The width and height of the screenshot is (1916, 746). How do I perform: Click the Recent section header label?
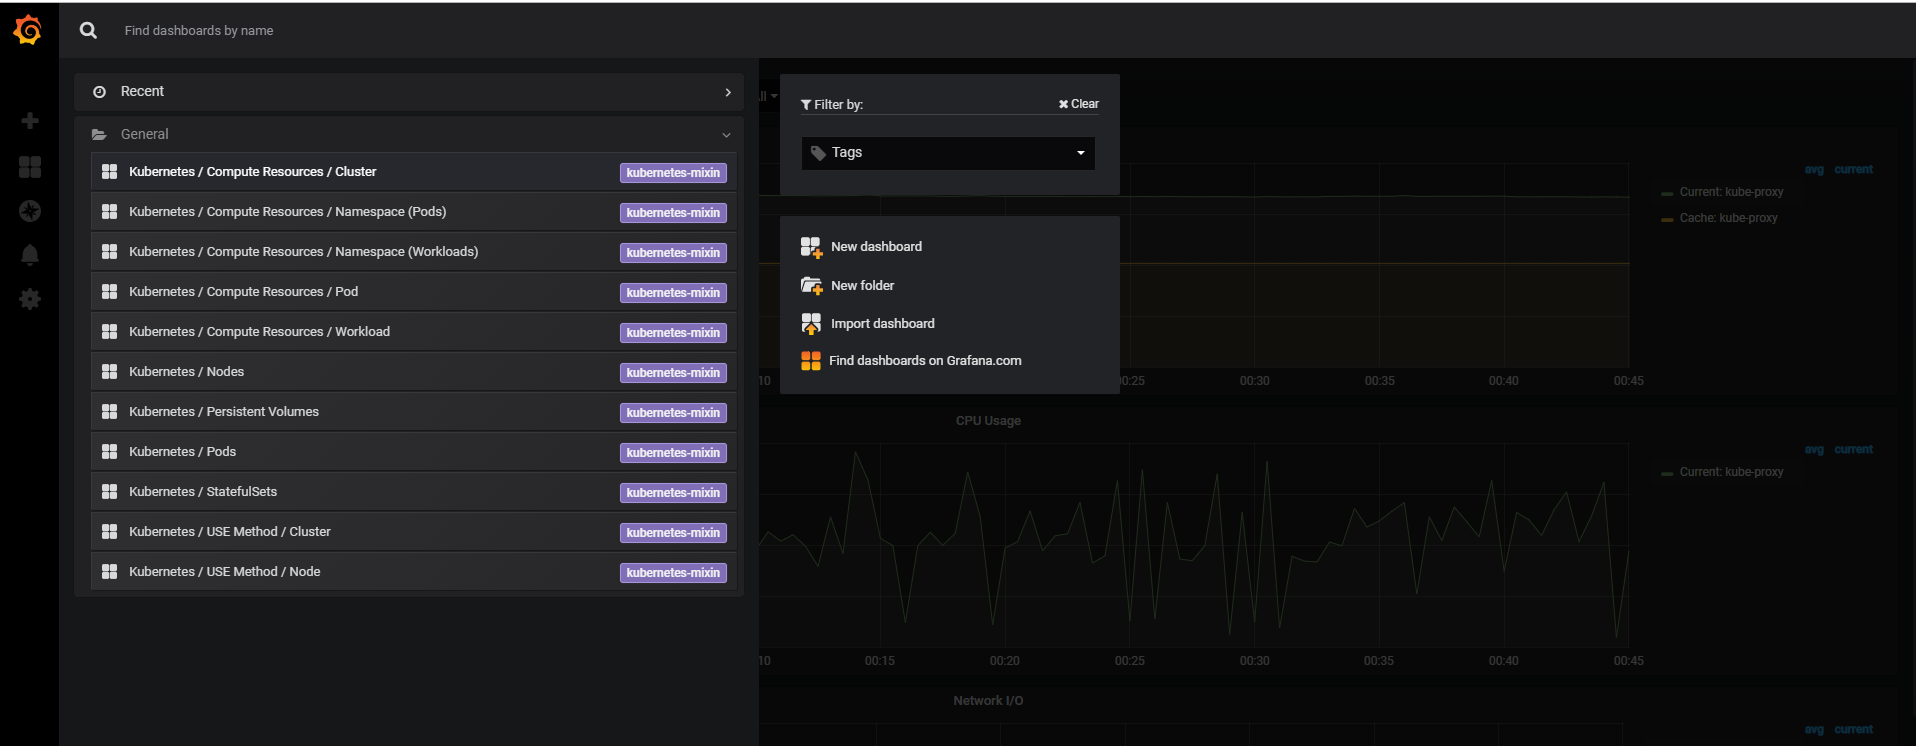coord(142,91)
